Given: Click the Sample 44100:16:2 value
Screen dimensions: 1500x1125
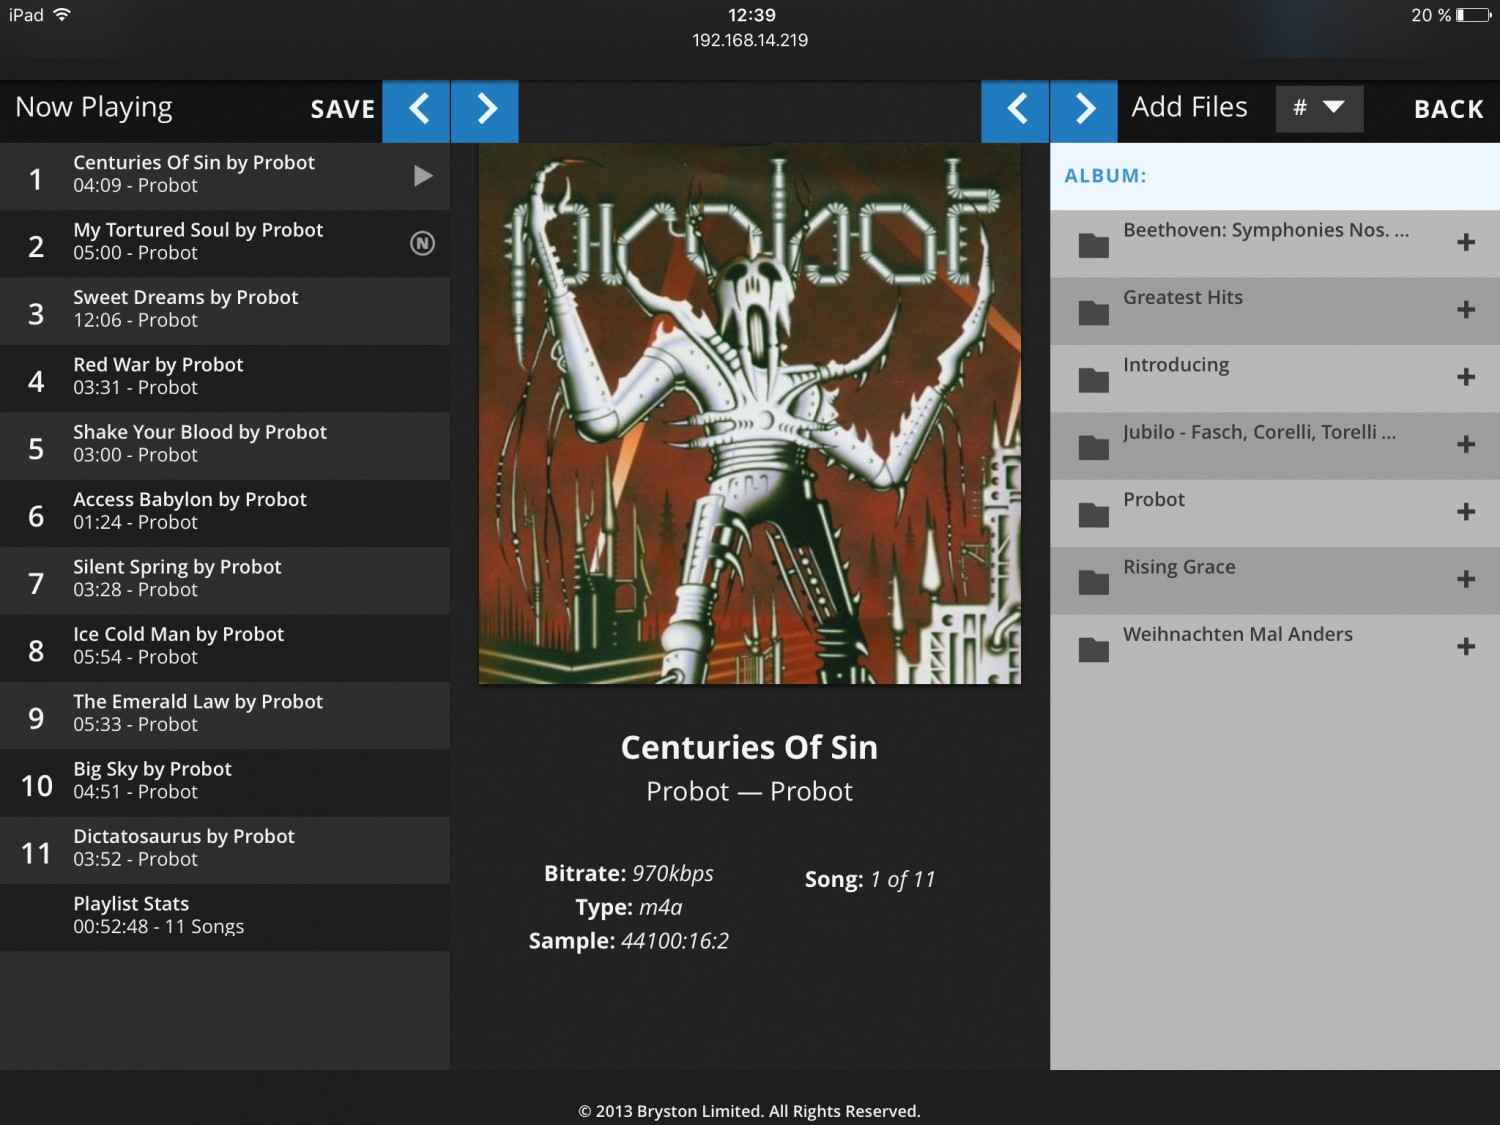Looking at the screenshot, I should click(675, 941).
